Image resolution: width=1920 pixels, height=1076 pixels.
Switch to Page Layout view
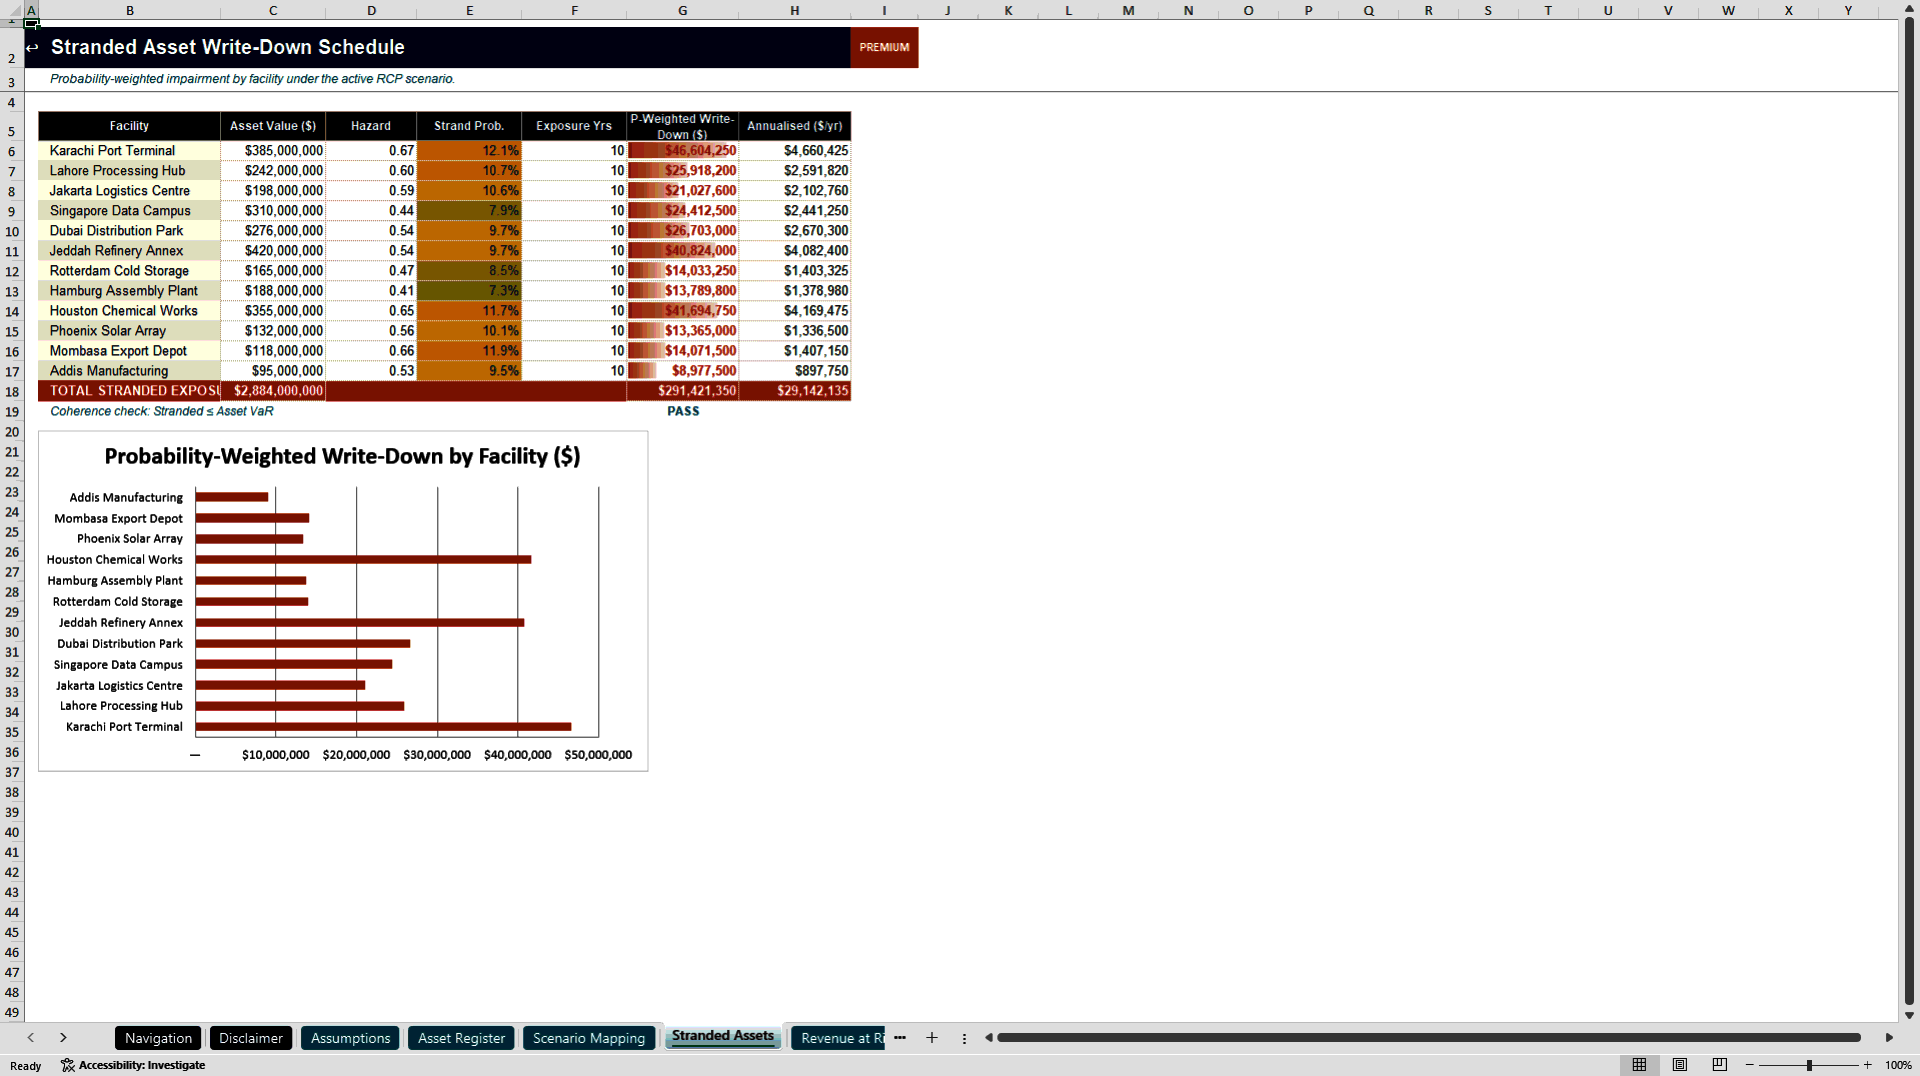tap(1680, 1065)
